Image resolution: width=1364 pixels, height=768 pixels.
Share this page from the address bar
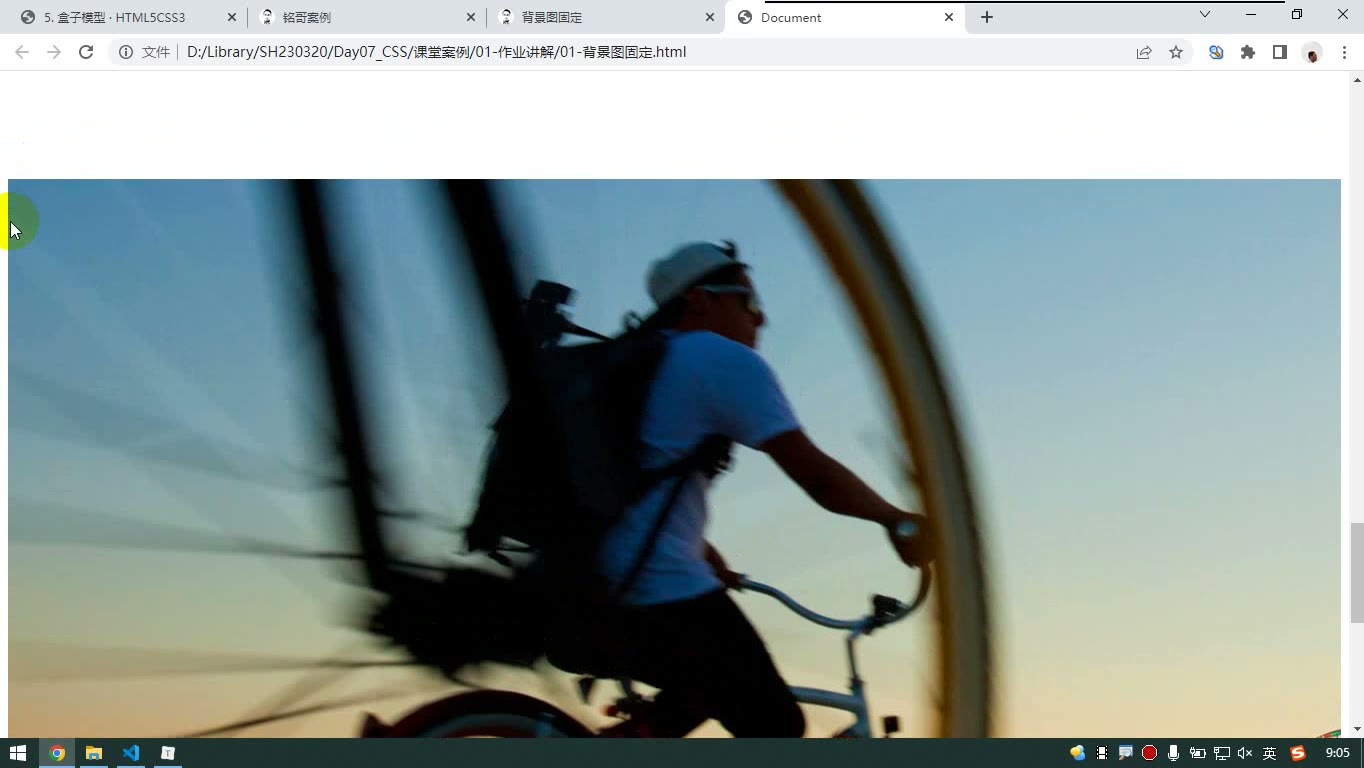pyautogui.click(x=1144, y=52)
